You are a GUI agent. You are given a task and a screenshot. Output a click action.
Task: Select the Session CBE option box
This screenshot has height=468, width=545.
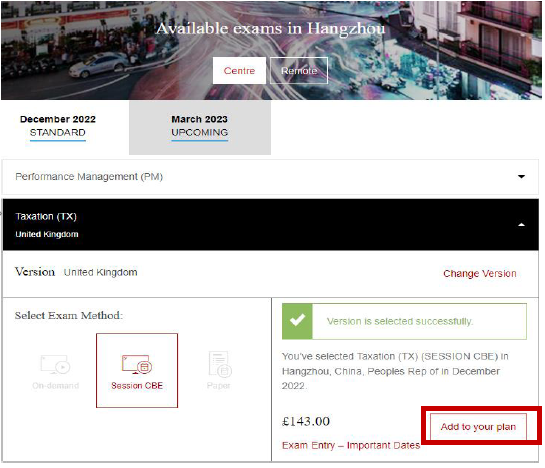pyautogui.click(x=137, y=370)
